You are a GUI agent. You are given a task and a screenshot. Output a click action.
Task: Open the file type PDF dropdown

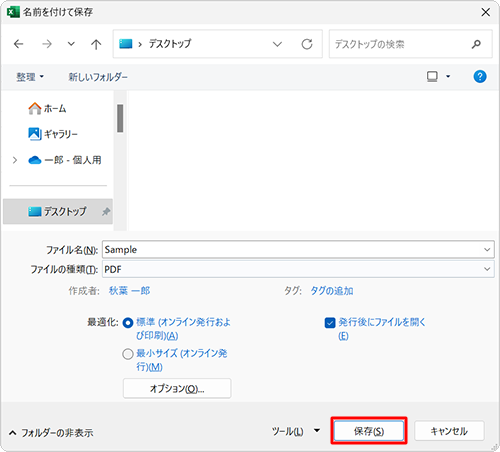[298, 269]
